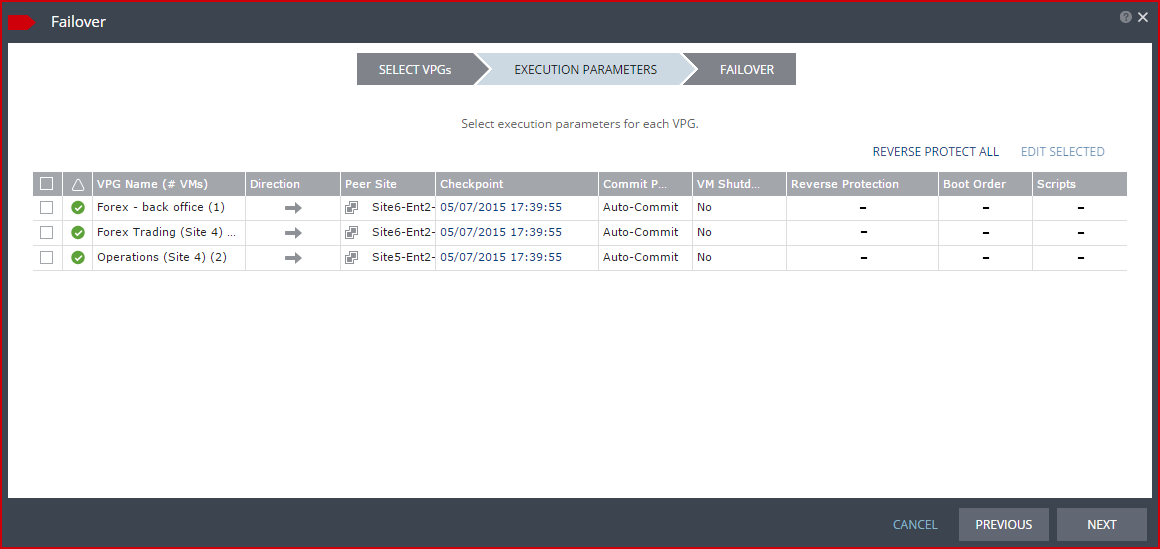Select 'Operations (Site 4) (2)' VPG name
This screenshot has width=1160, height=549.
click(x=162, y=257)
